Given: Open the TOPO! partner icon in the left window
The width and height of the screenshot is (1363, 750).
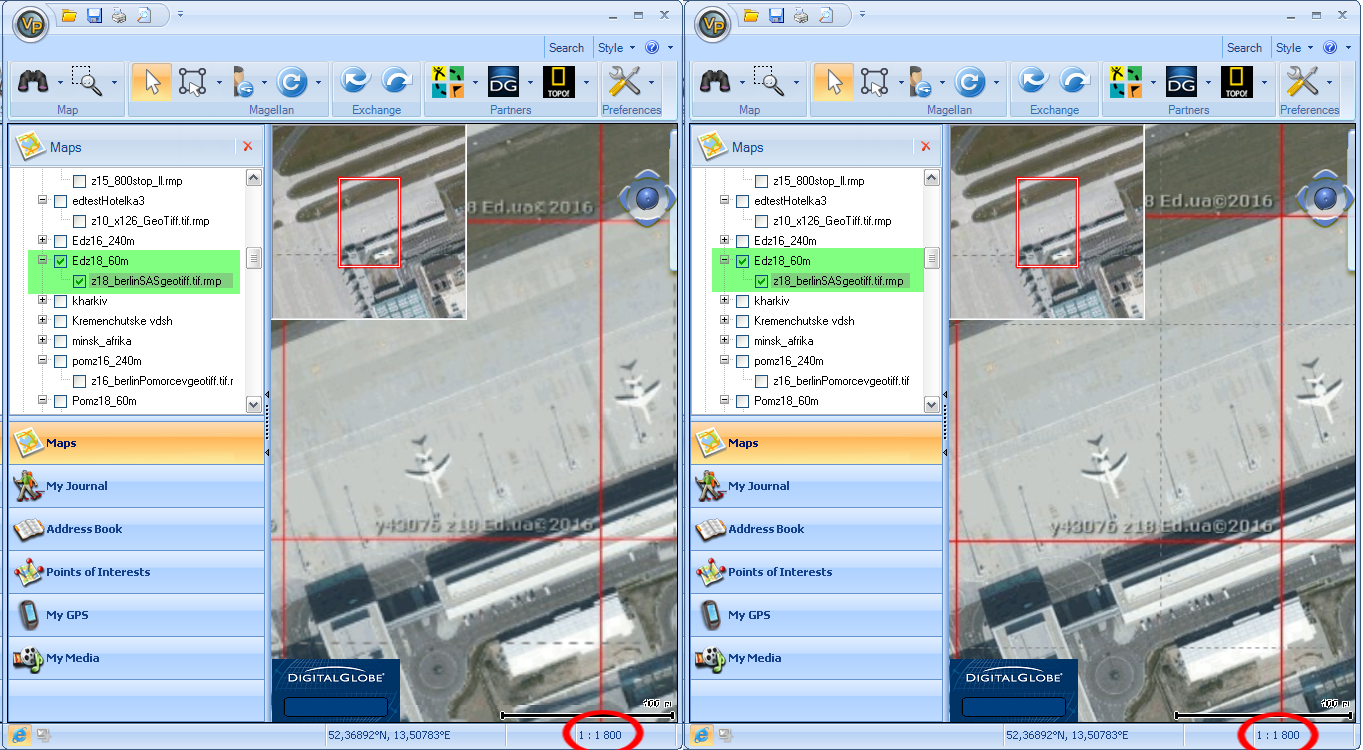Looking at the screenshot, I should [558, 81].
